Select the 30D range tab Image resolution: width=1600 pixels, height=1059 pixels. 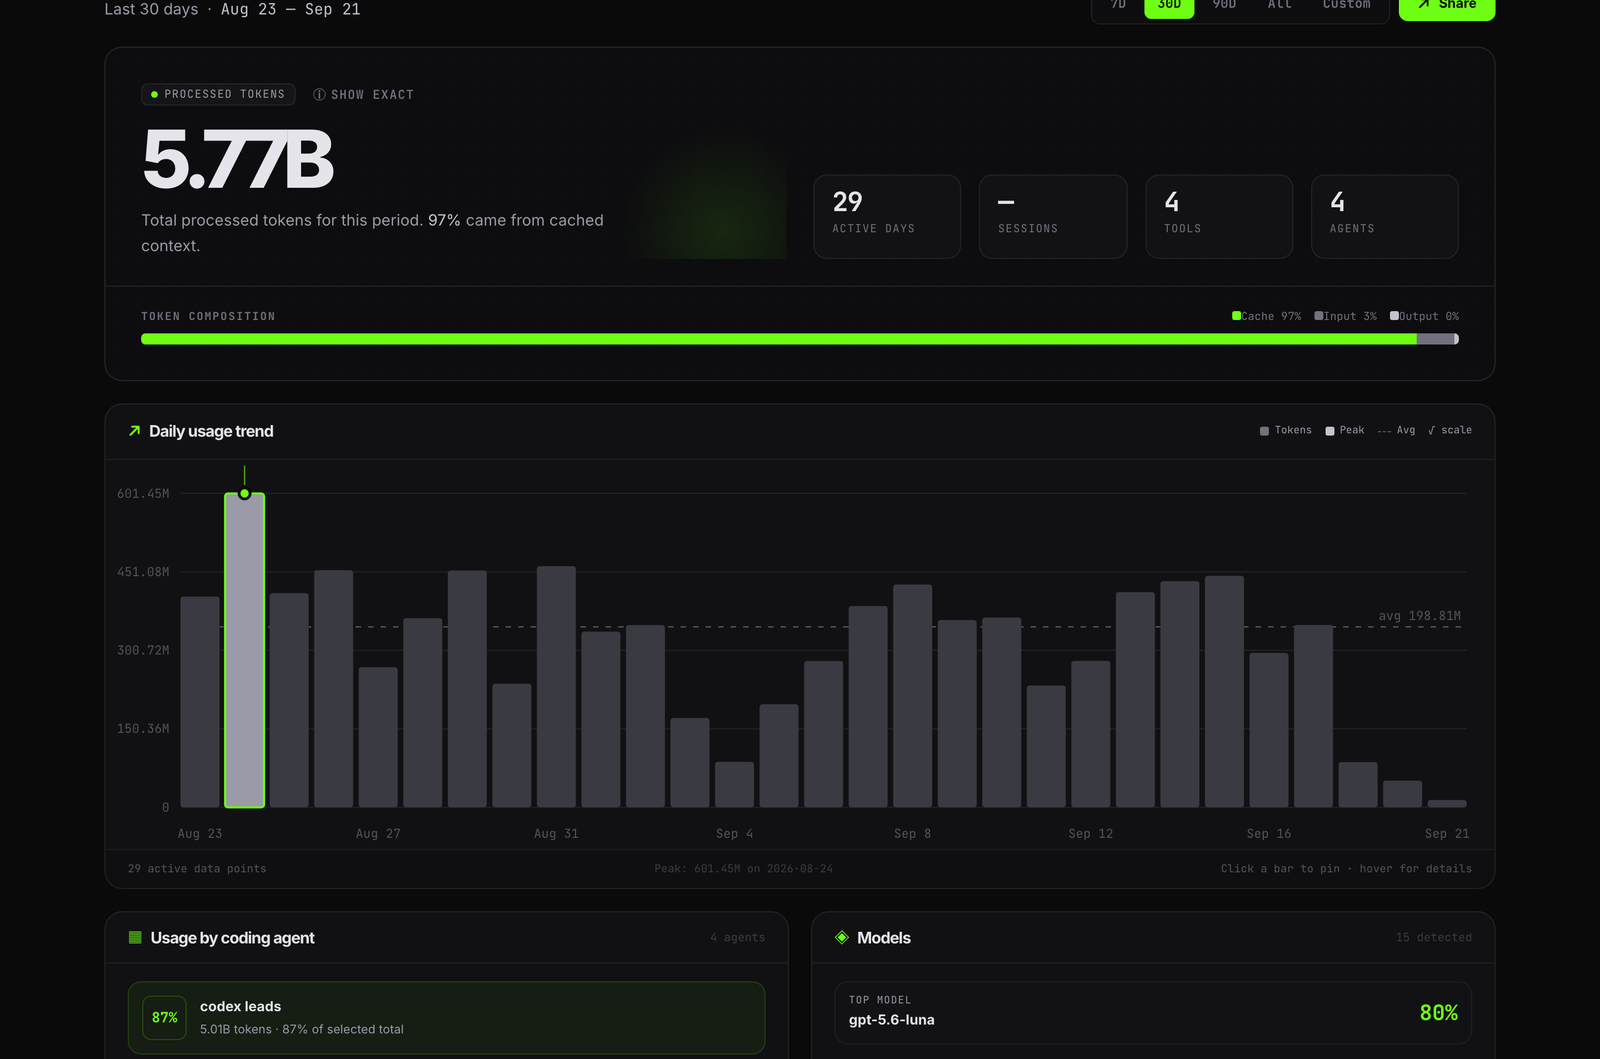(x=1169, y=6)
